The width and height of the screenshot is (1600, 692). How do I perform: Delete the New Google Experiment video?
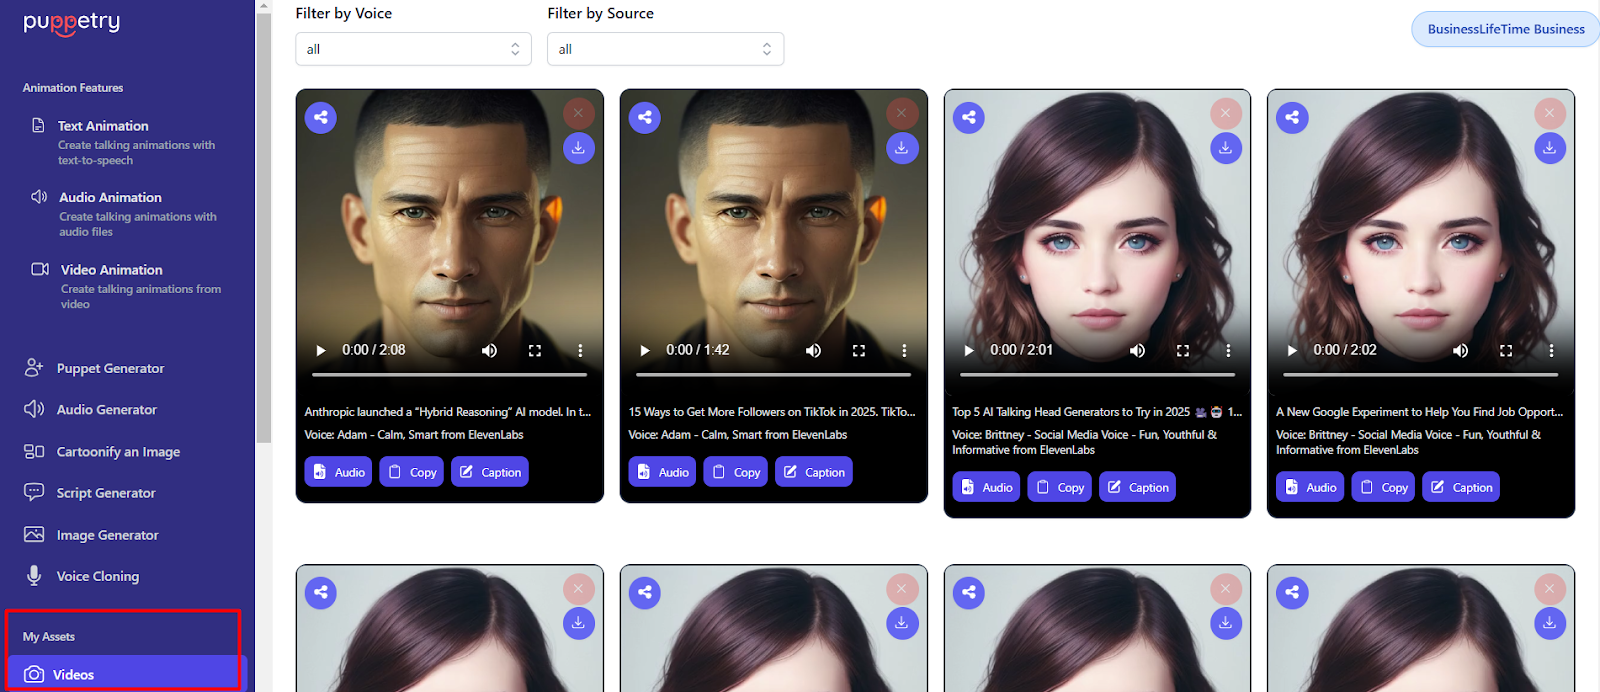(1550, 113)
